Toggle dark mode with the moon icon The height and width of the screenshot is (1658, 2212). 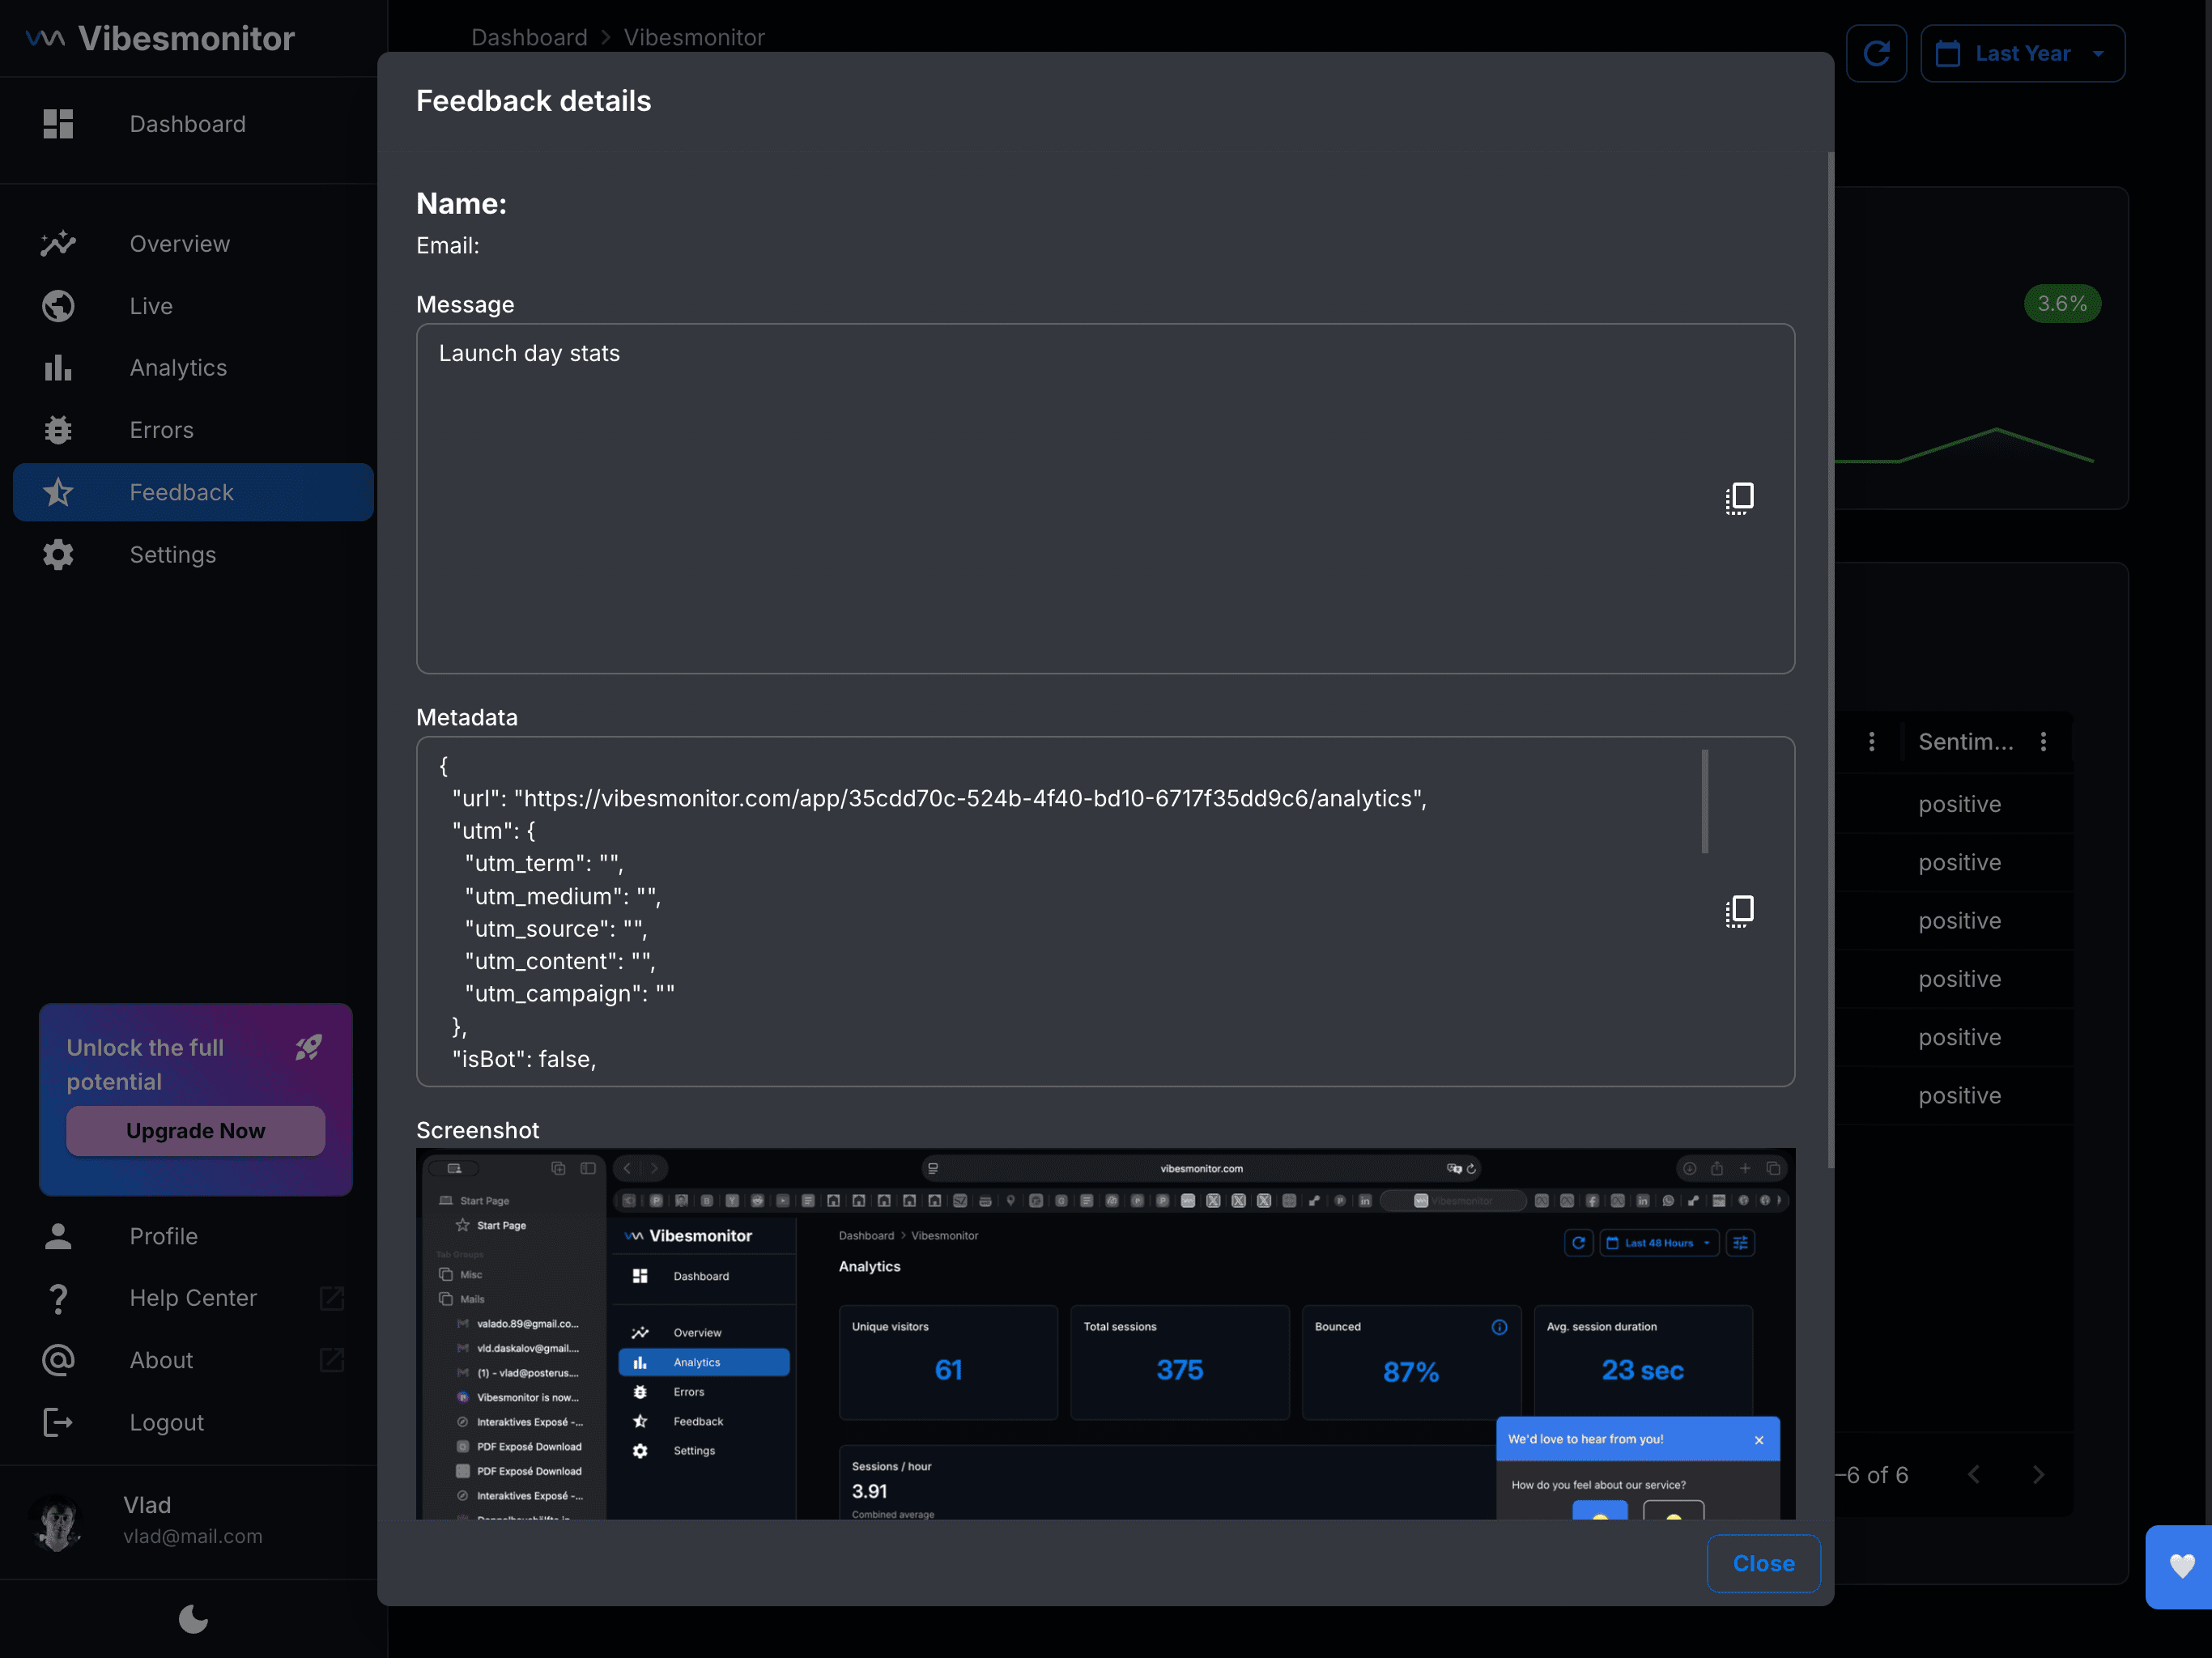pos(193,1619)
